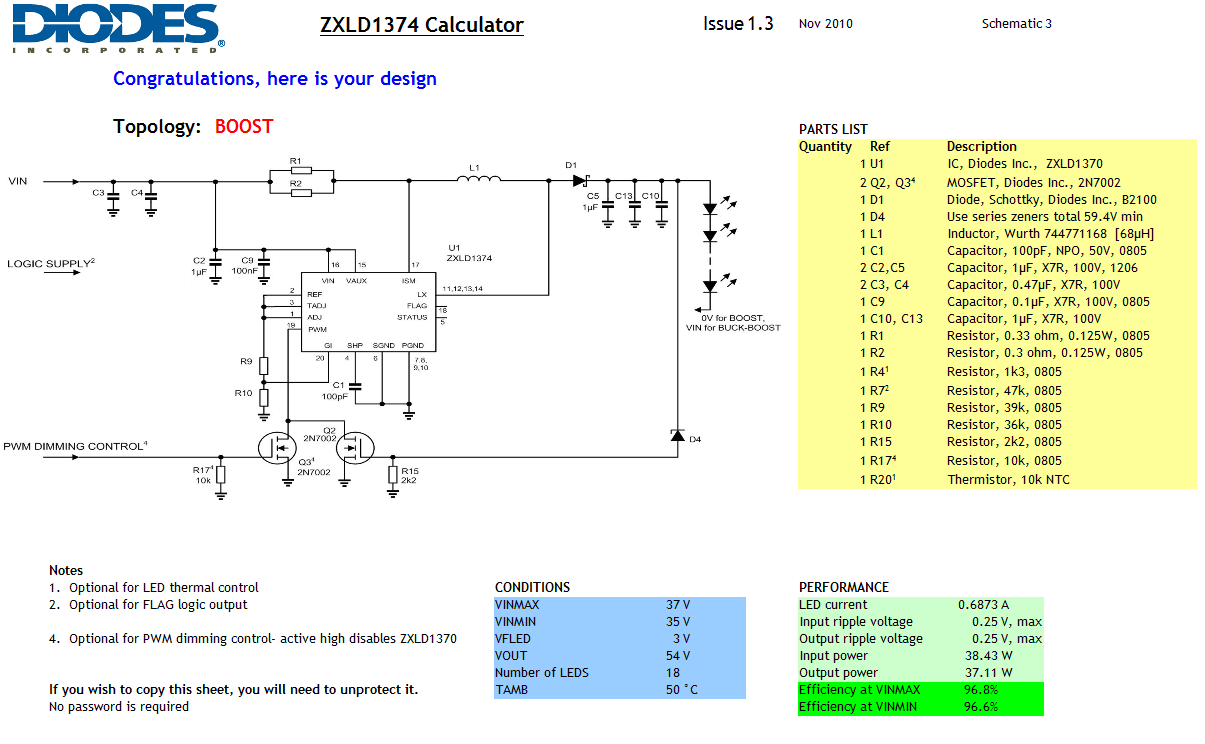The image size is (1205, 744).
Task: Click the VIN input arrow
Action: (60, 181)
